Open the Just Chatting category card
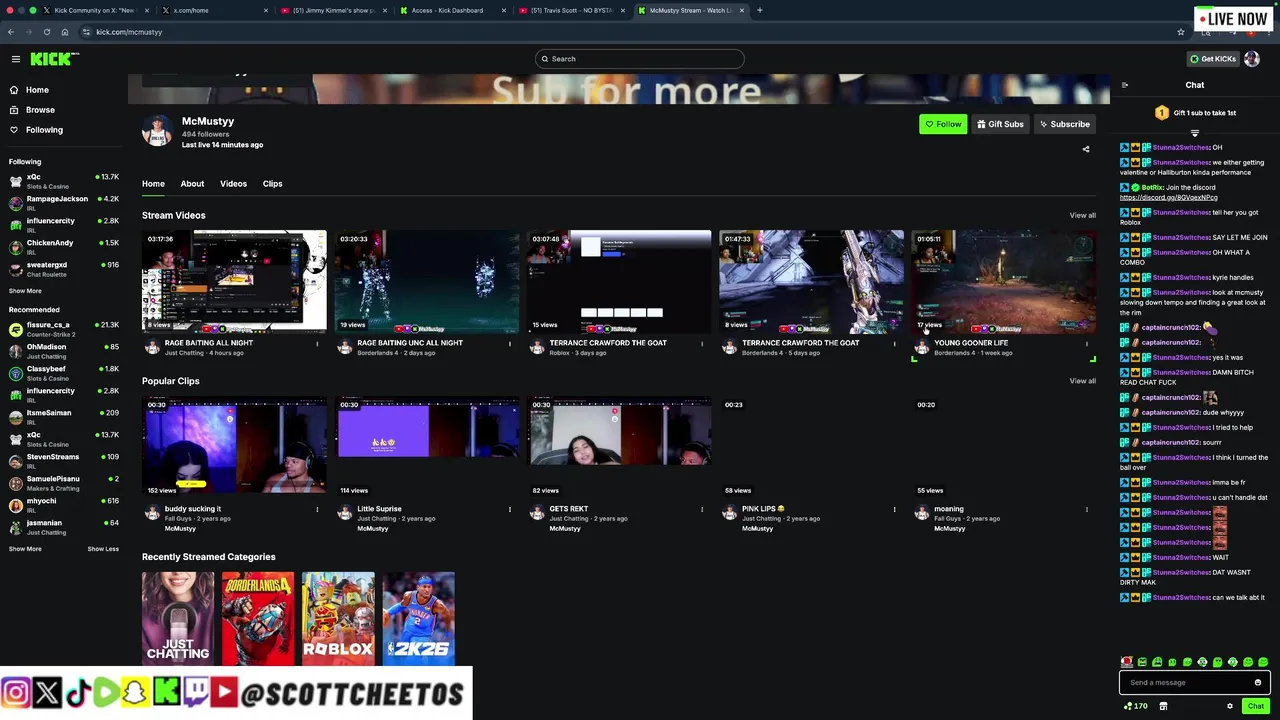 coord(178,619)
